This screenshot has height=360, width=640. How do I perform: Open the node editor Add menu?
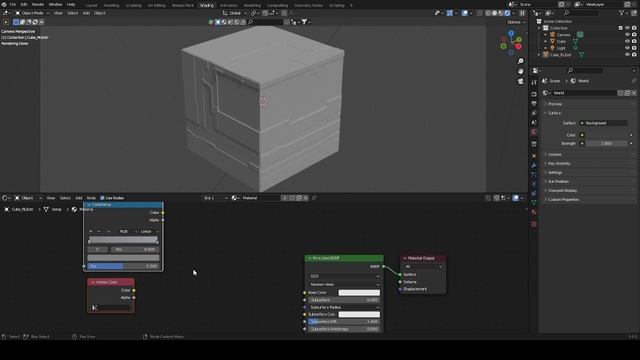[79, 198]
